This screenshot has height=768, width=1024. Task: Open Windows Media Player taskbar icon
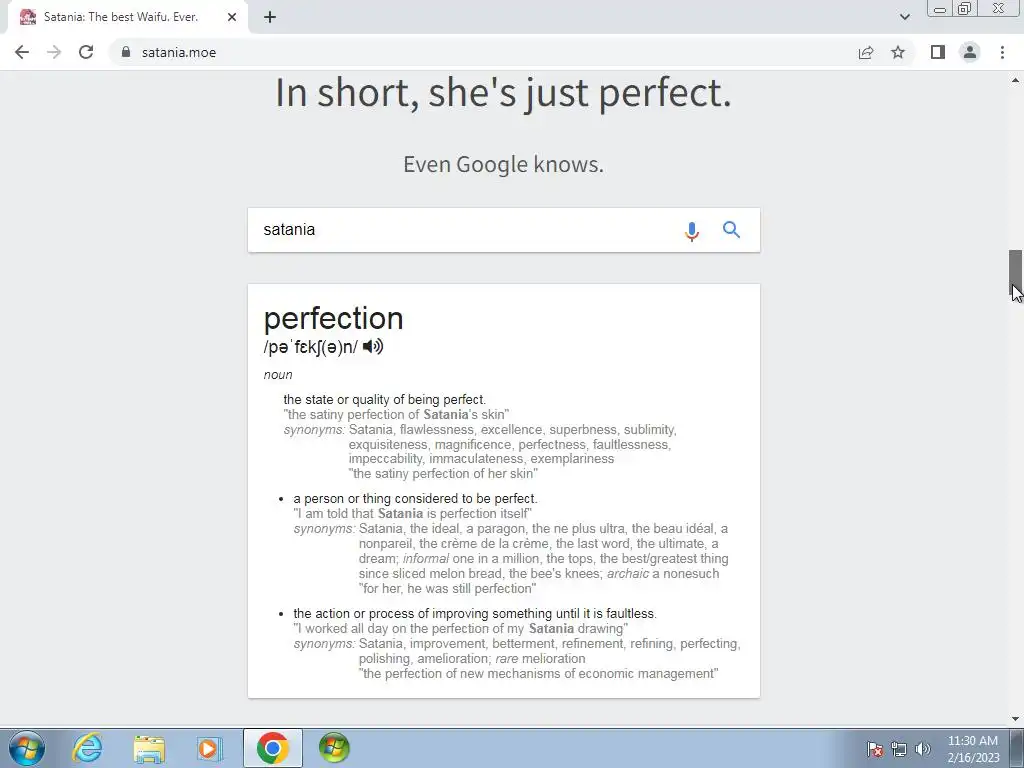coord(209,748)
